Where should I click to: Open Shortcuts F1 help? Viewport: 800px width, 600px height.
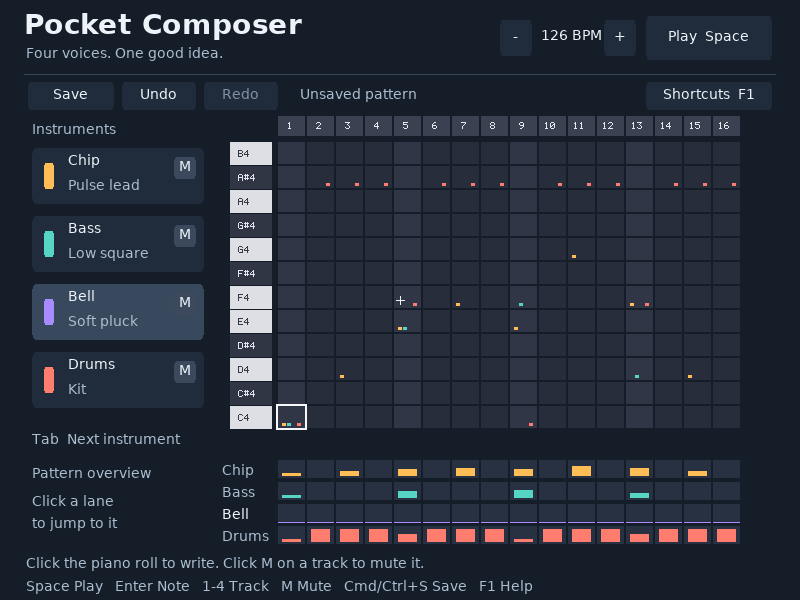[x=709, y=95]
